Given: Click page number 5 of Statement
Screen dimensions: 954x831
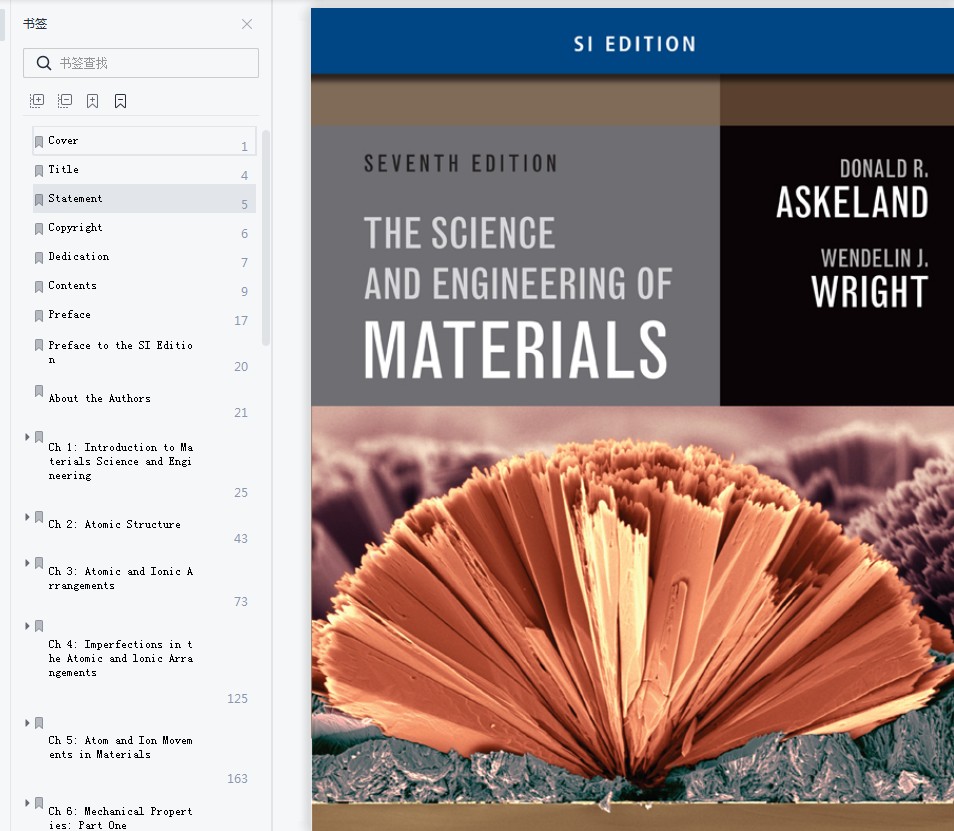Looking at the screenshot, I should pos(245,204).
